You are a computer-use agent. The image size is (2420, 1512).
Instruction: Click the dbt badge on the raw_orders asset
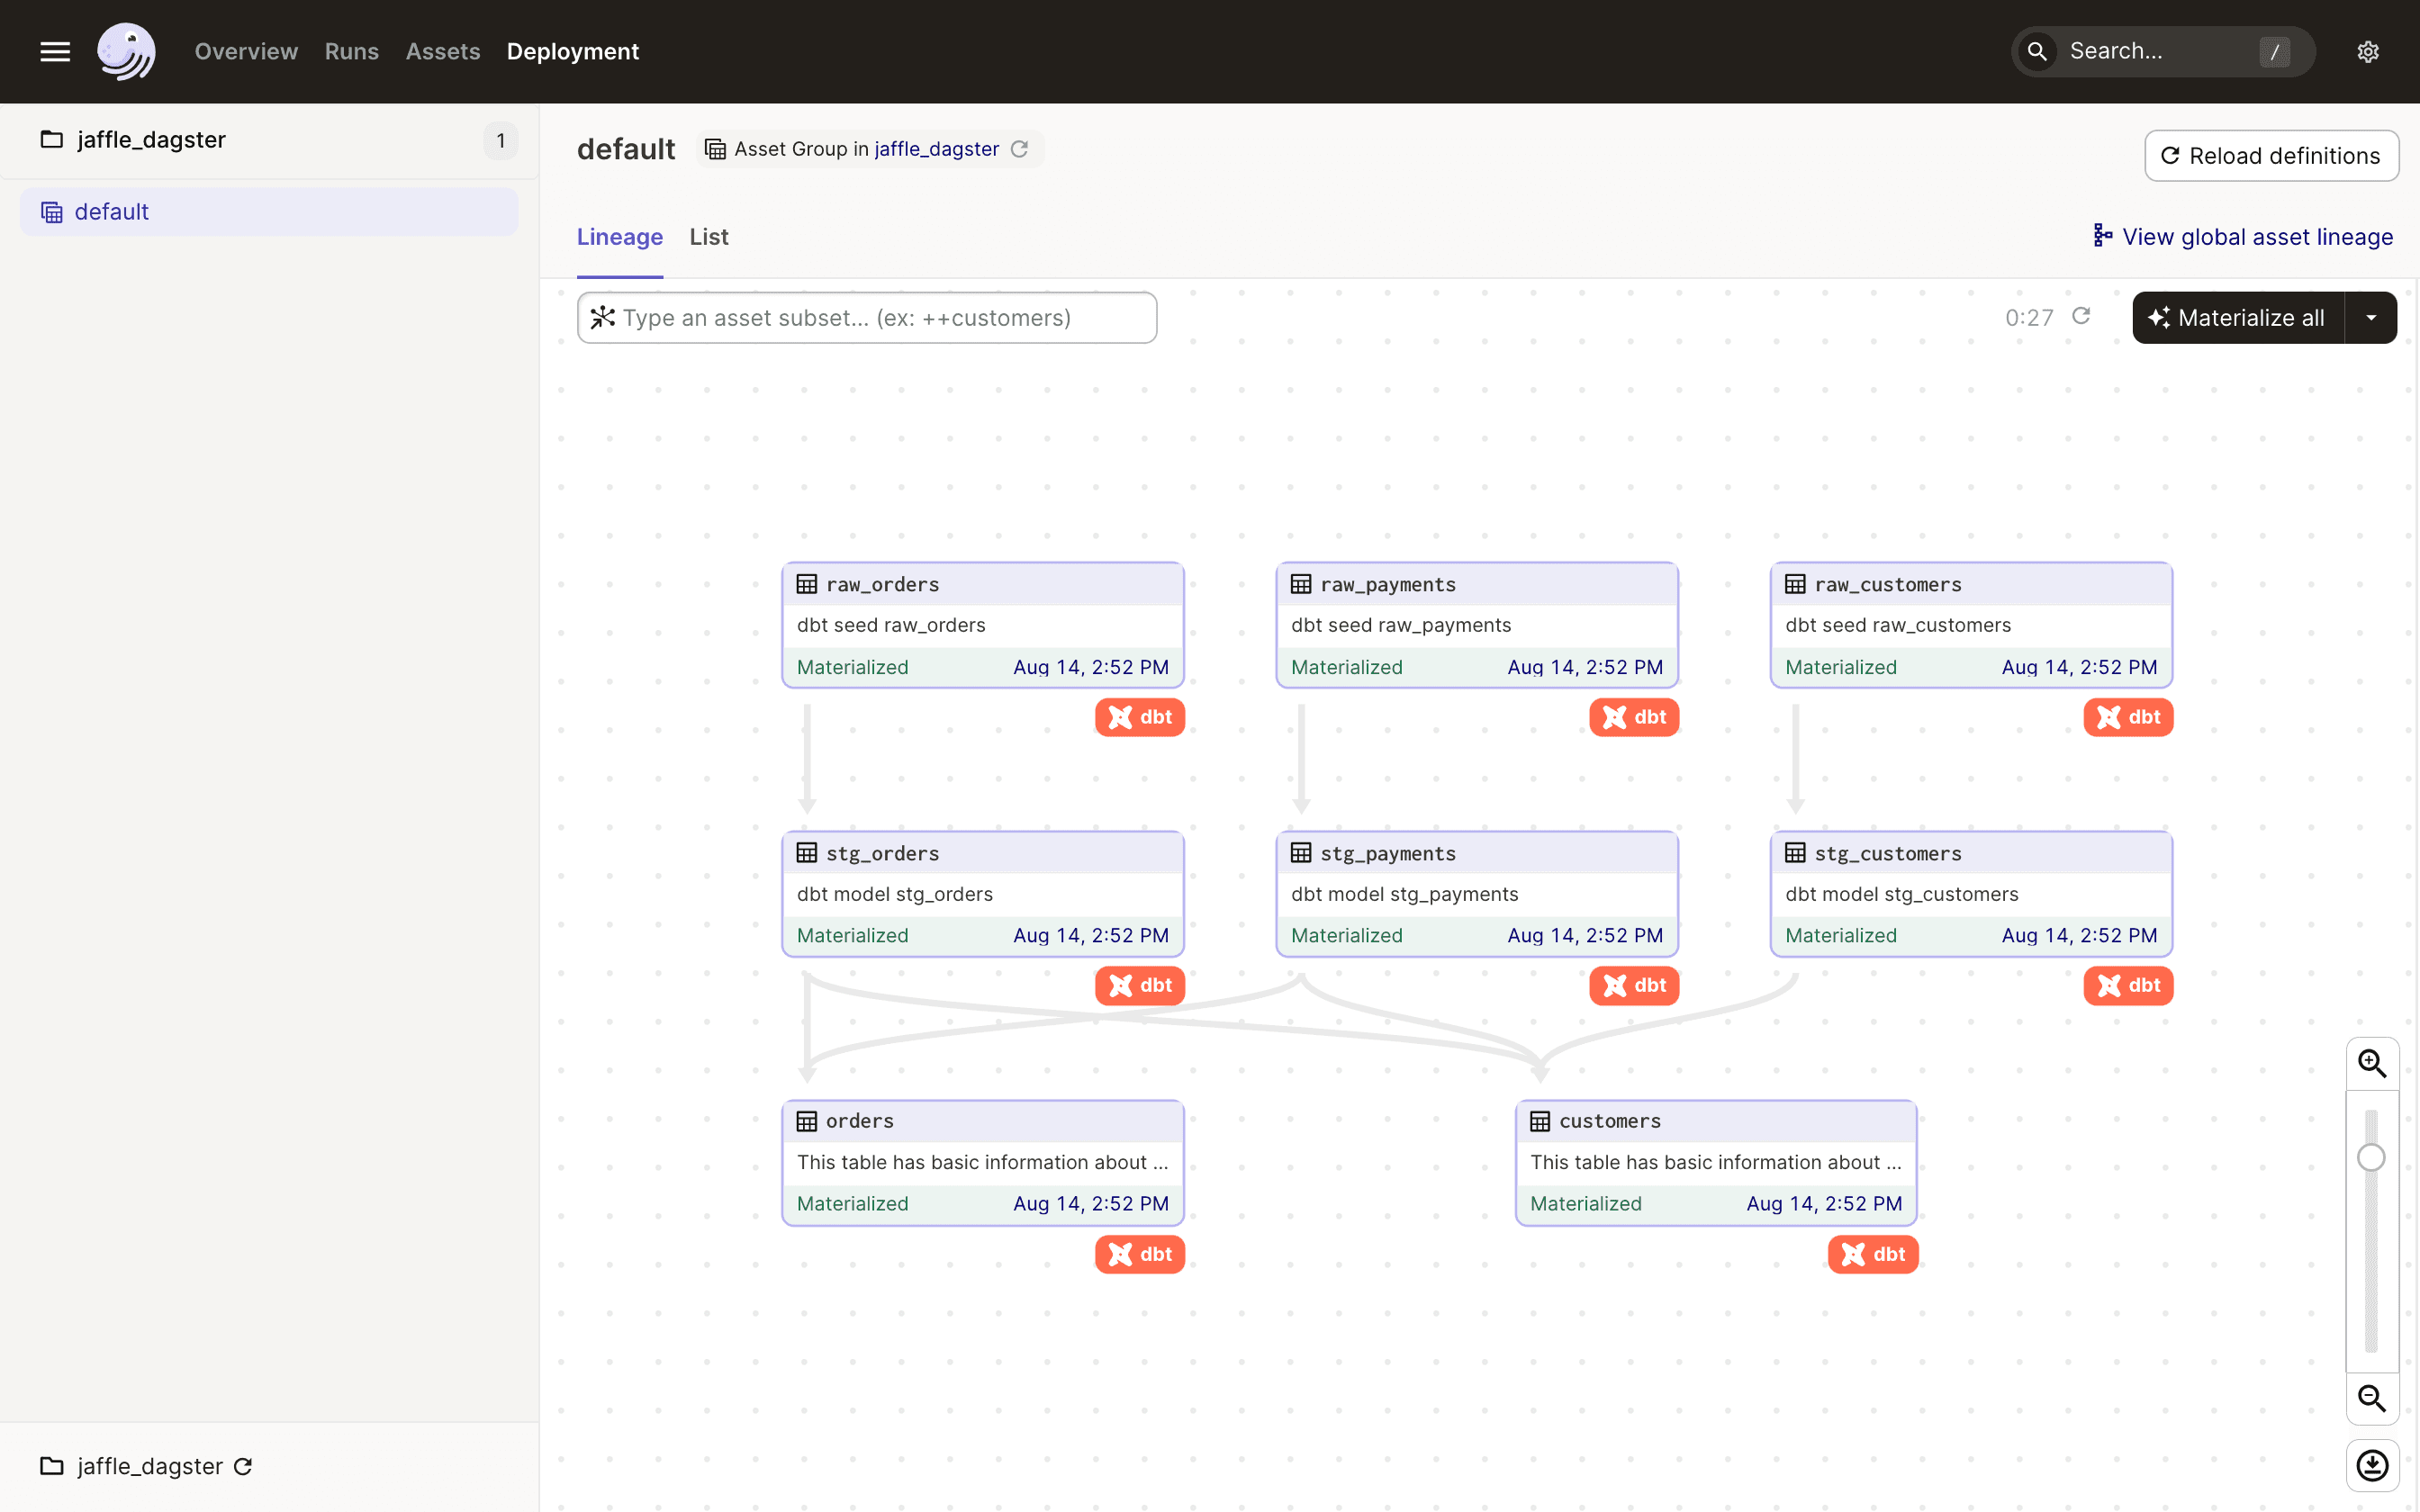pyautogui.click(x=1139, y=716)
